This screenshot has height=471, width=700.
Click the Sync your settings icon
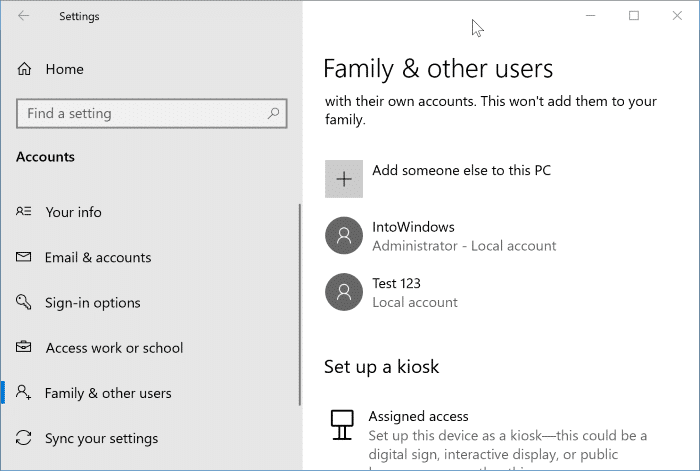click(x=25, y=438)
